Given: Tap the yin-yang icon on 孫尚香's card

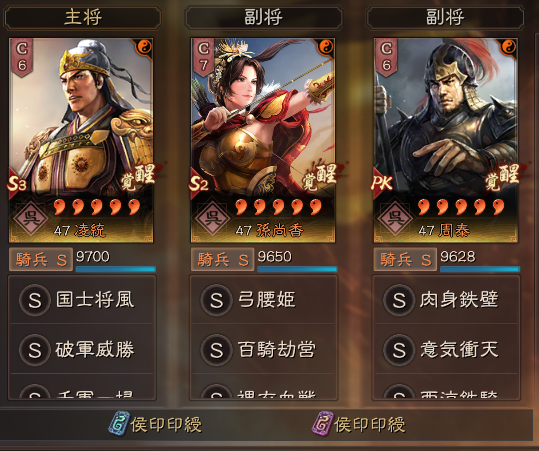Looking at the screenshot, I should (x=327, y=46).
